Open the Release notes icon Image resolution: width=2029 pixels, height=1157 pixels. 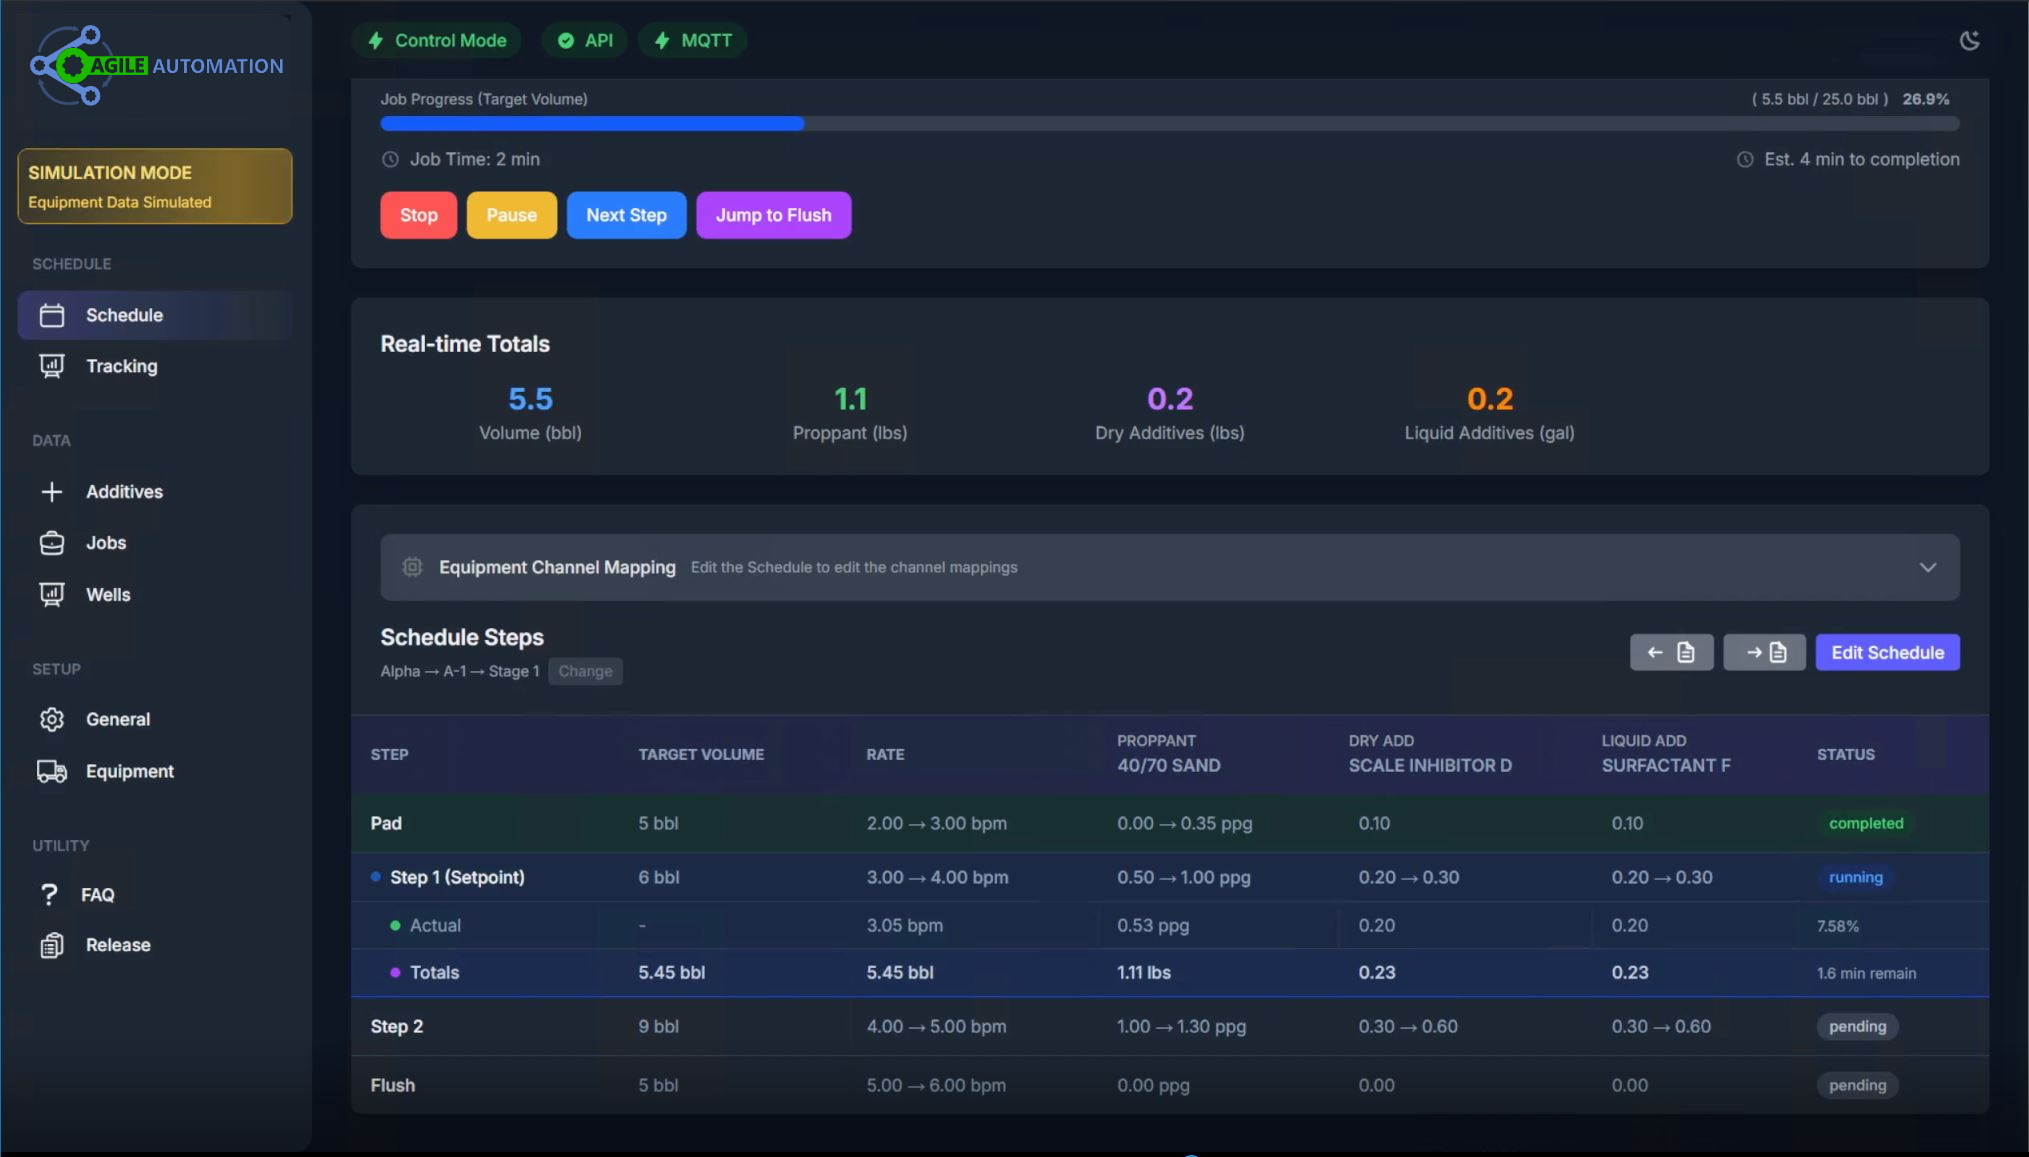(51, 944)
